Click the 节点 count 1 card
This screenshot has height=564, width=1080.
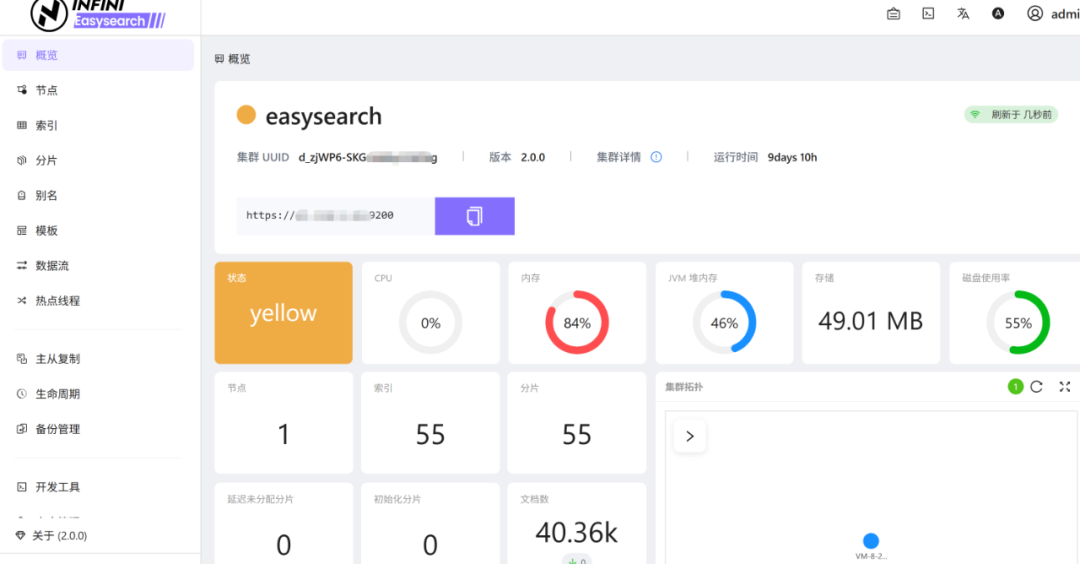pos(283,423)
